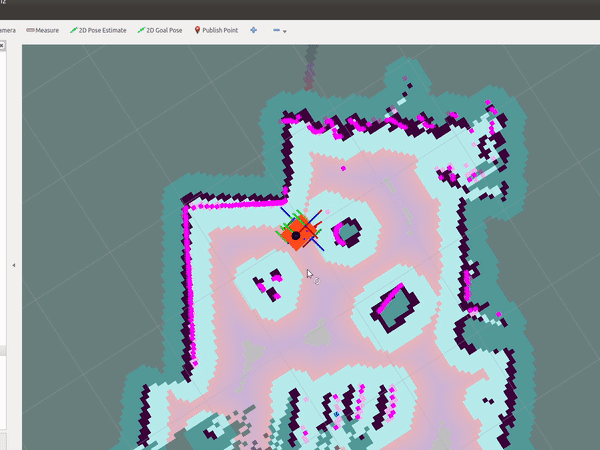Open the dropdown arrow beside the minus icon
Screen dimensions: 600x450
[285, 31]
